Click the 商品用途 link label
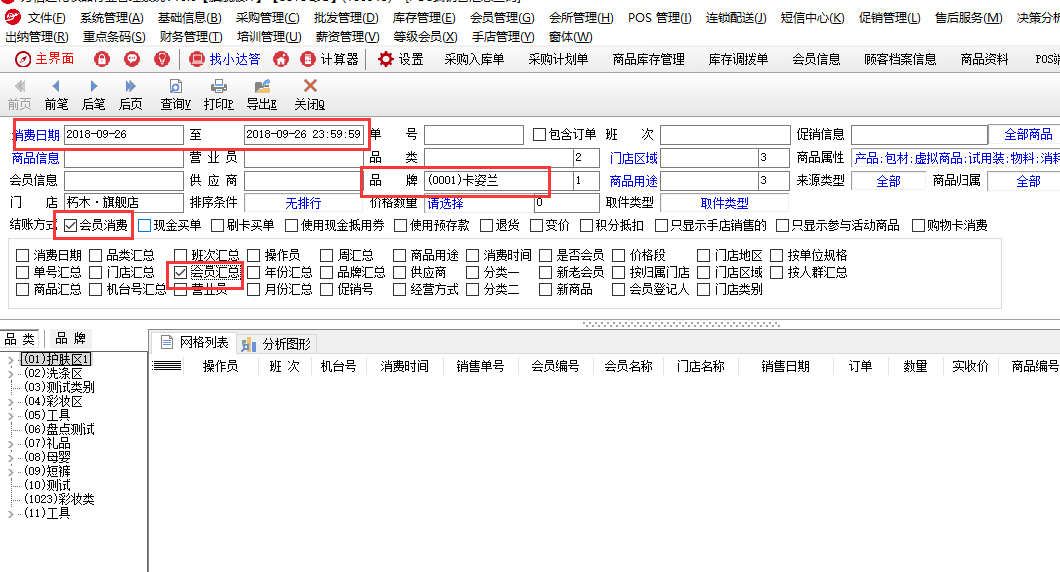 [x=633, y=181]
